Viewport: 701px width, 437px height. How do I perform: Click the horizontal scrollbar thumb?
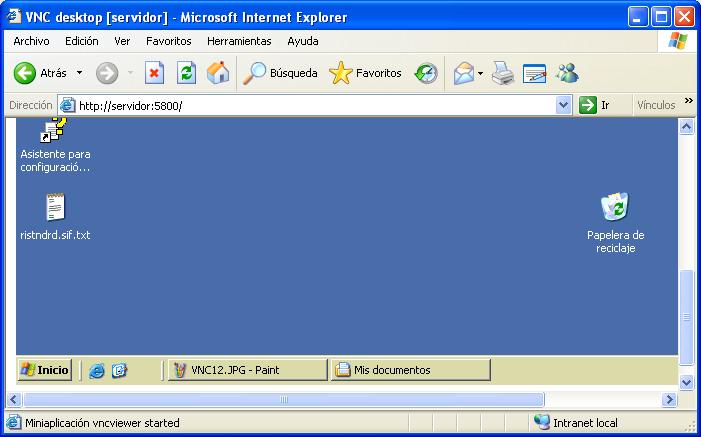284,400
